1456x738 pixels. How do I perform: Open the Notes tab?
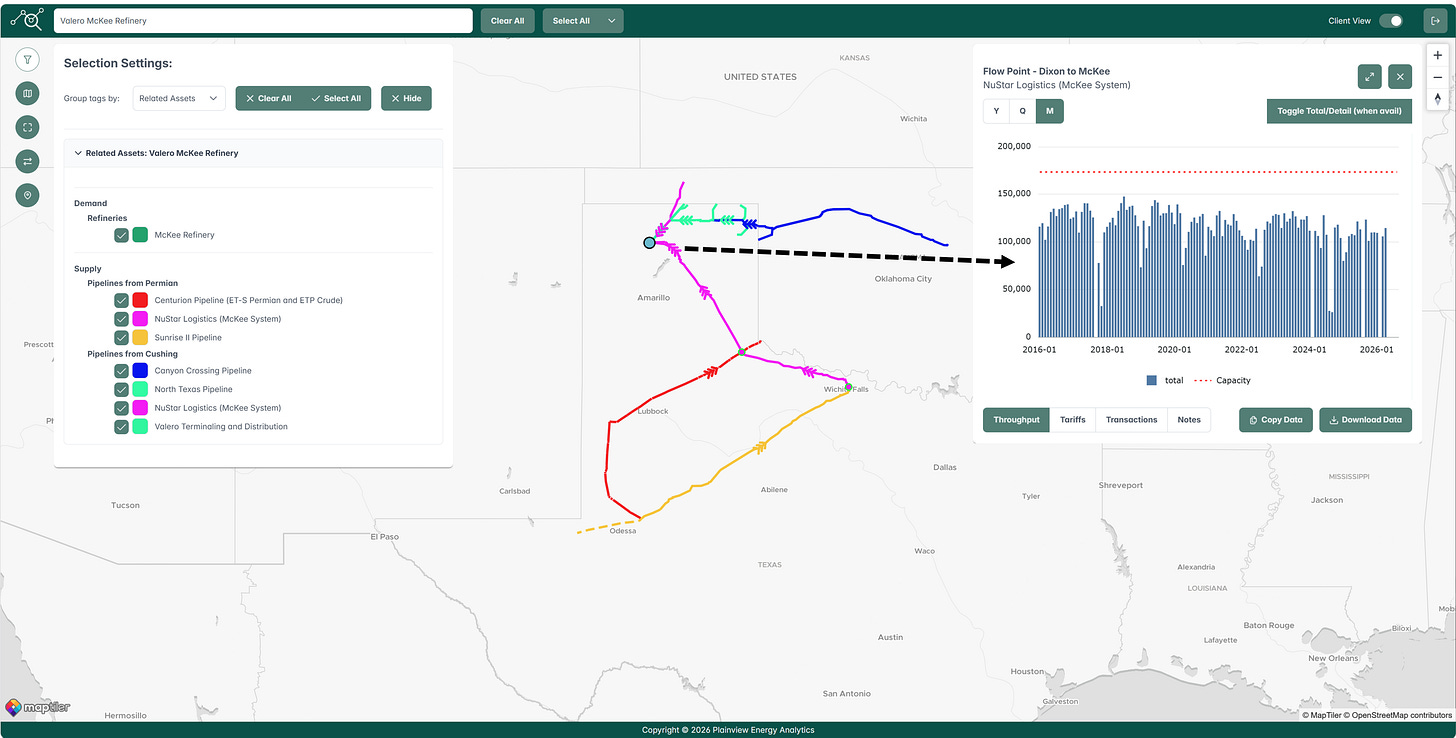pyautogui.click(x=1189, y=420)
